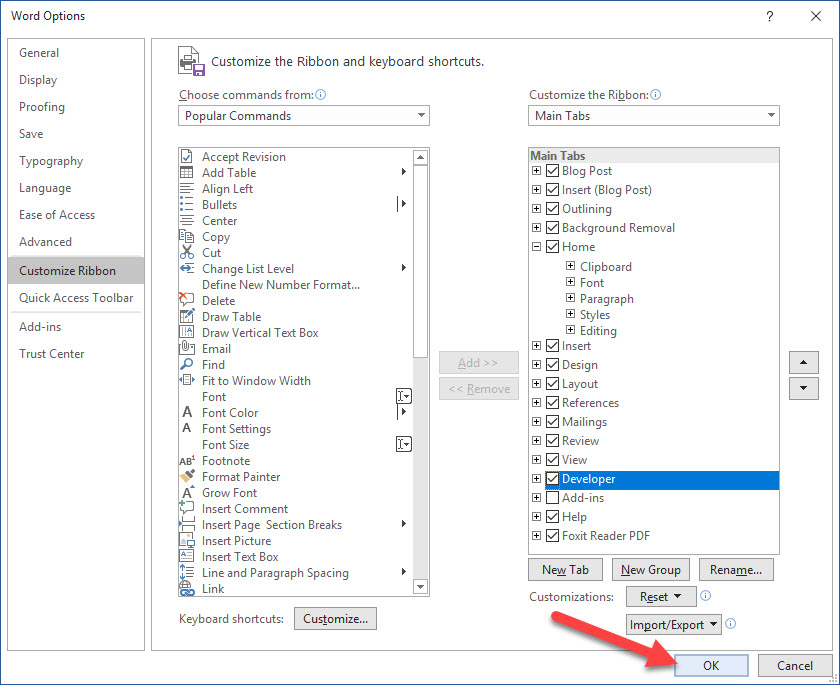The image size is (840, 685).
Task: Collapse the Home tab tree node
Action: 536,247
